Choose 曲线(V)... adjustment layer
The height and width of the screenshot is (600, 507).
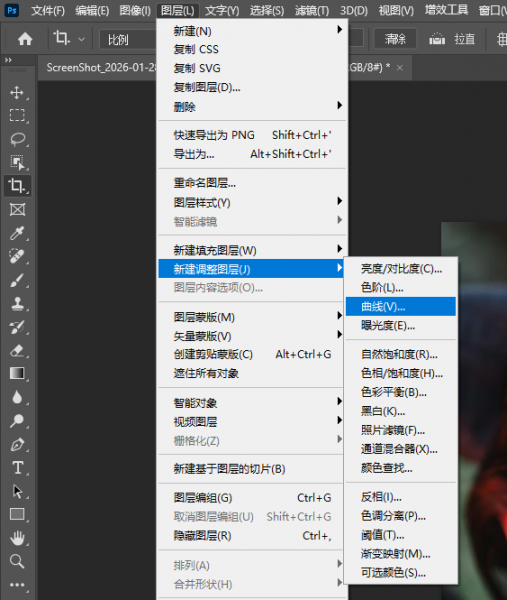pyautogui.click(x=401, y=307)
